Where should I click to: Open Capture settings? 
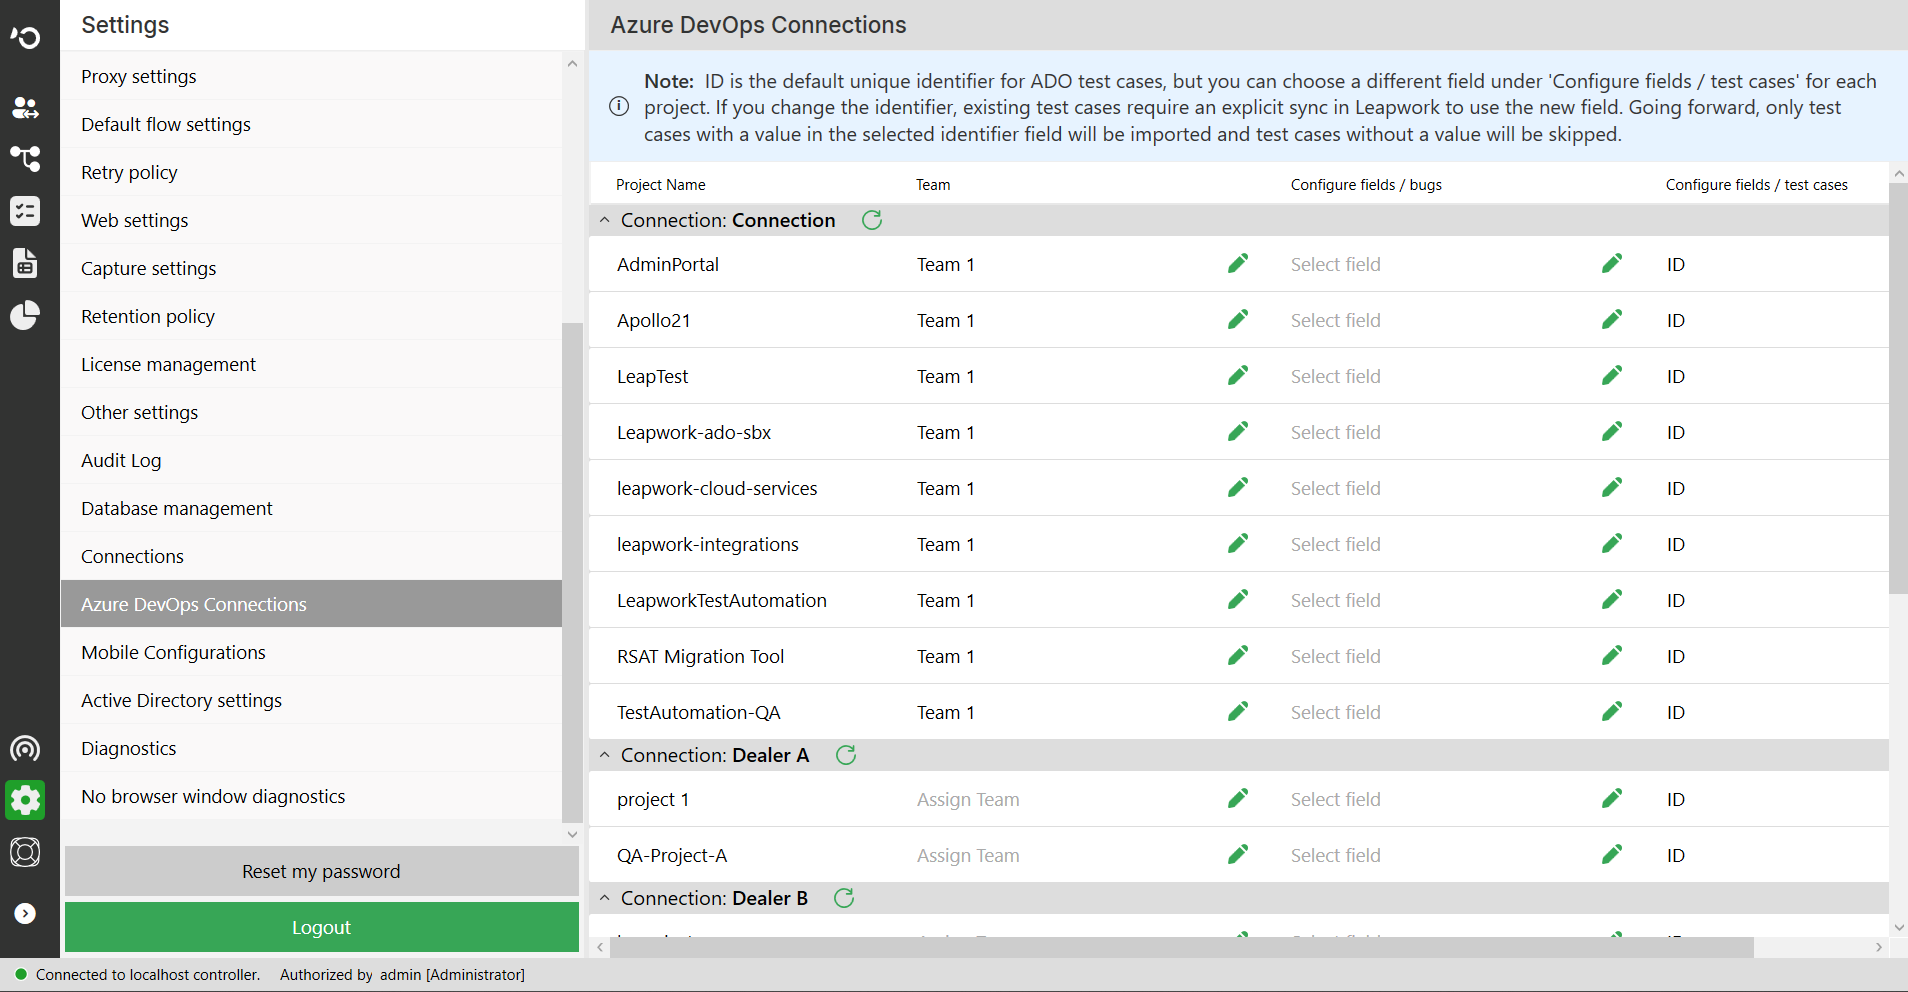pyautogui.click(x=311, y=268)
